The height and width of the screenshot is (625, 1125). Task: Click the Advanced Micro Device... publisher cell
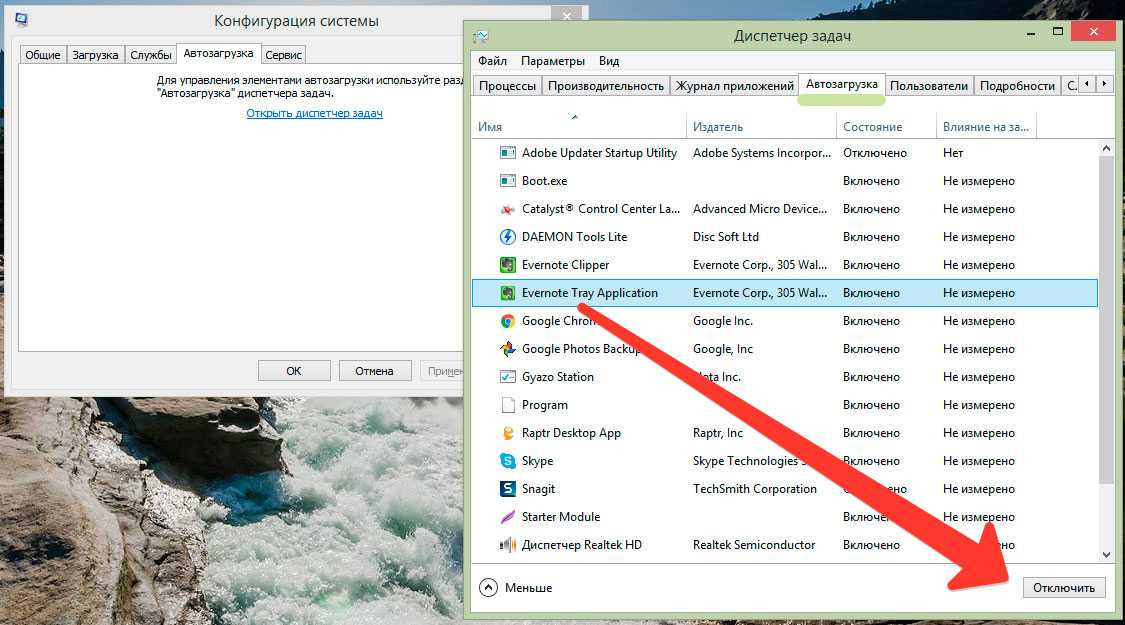tap(760, 209)
